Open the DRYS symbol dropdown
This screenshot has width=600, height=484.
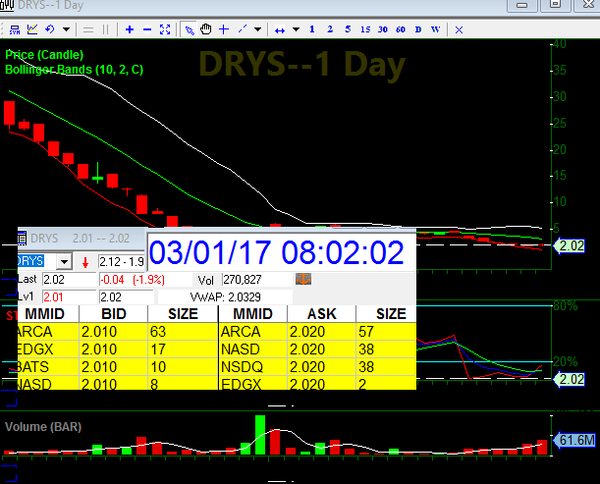pyautogui.click(x=67, y=261)
